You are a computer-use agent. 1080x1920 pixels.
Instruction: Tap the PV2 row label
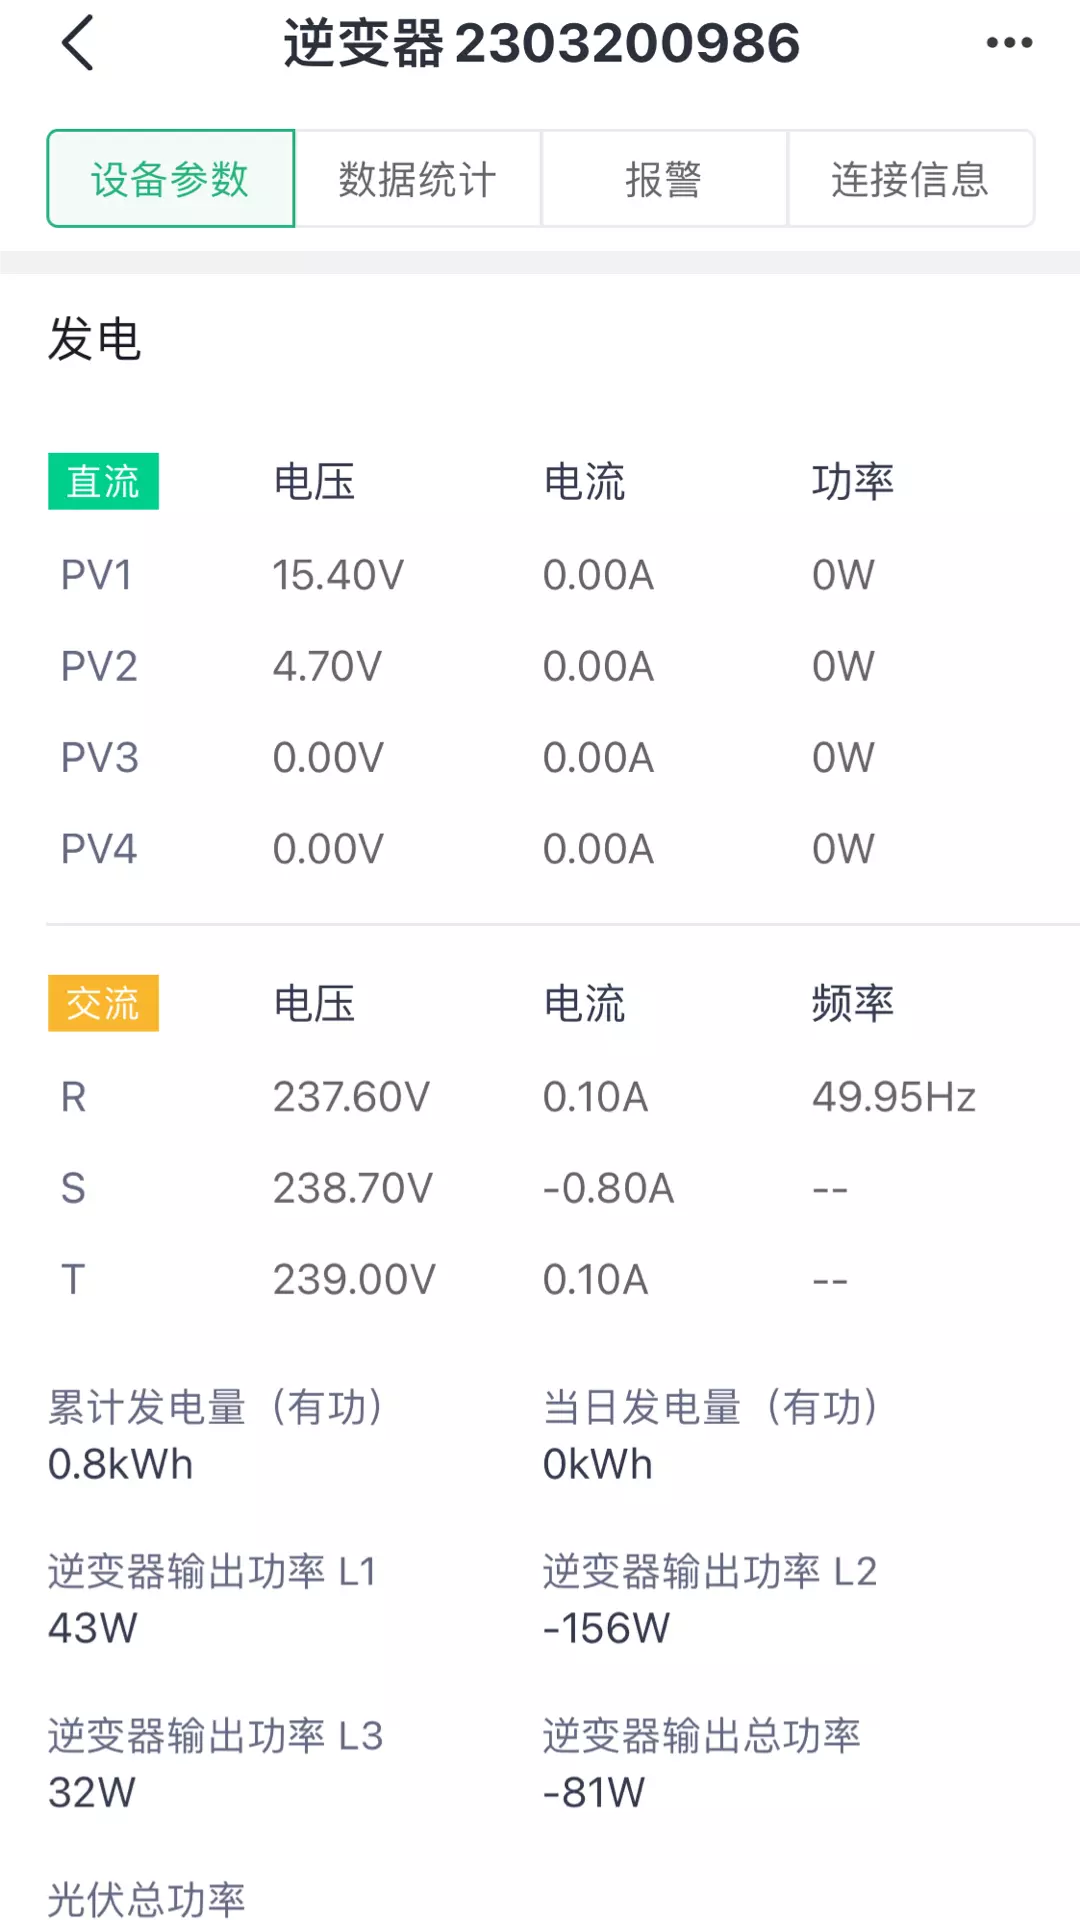[x=98, y=666]
